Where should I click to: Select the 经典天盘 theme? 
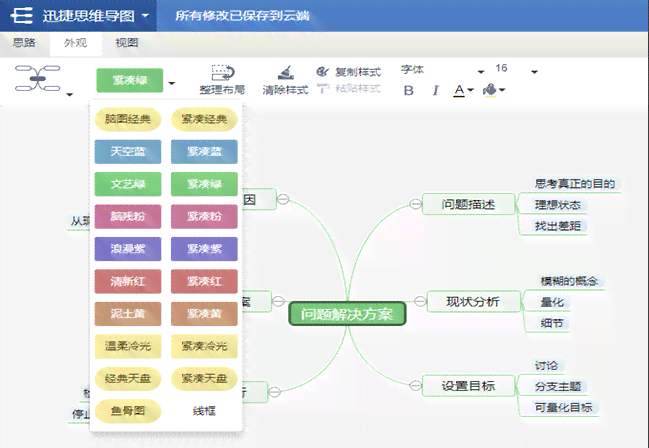[x=128, y=378]
